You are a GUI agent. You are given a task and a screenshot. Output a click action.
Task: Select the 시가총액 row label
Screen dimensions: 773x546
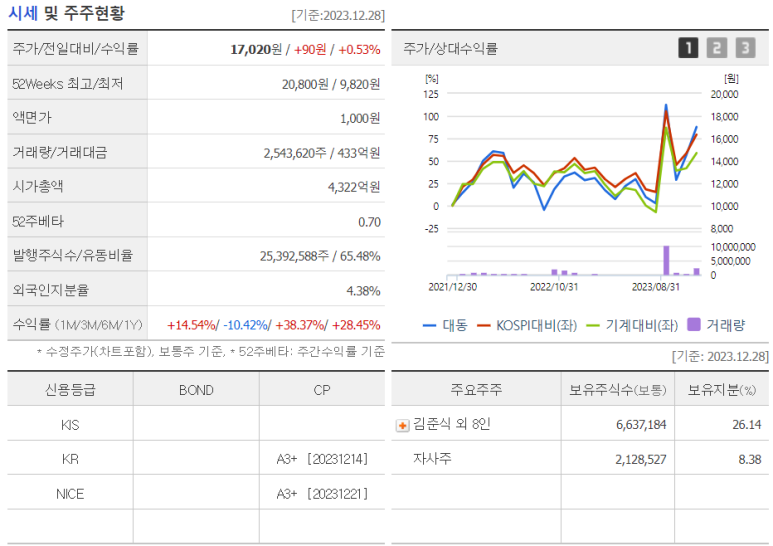[x=38, y=186]
